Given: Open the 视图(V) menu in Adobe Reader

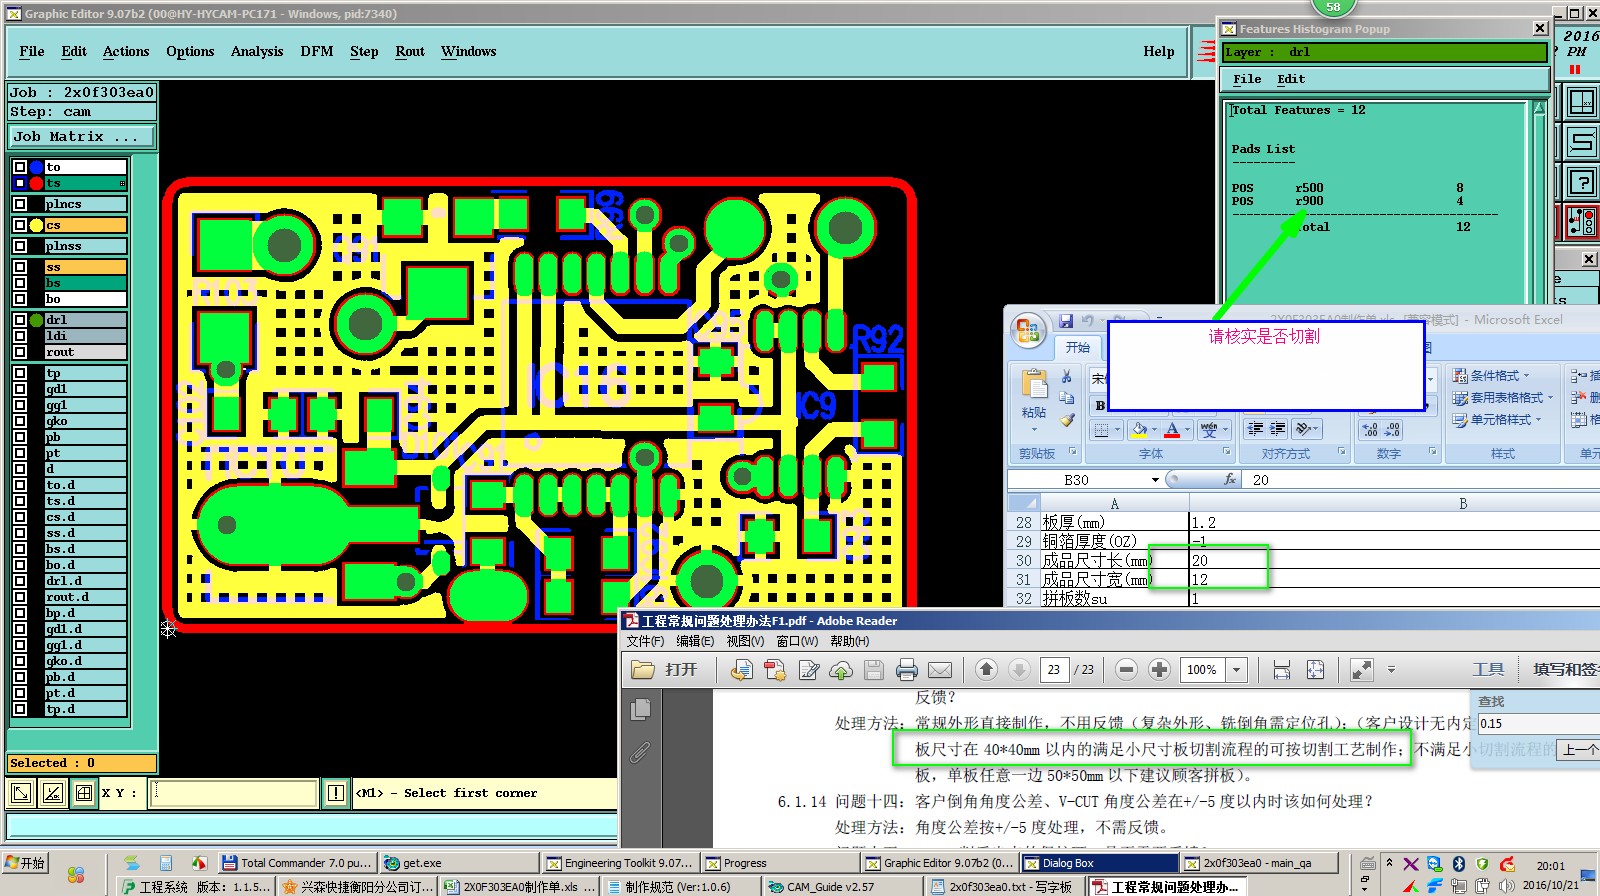Looking at the screenshot, I should pos(745,641).
